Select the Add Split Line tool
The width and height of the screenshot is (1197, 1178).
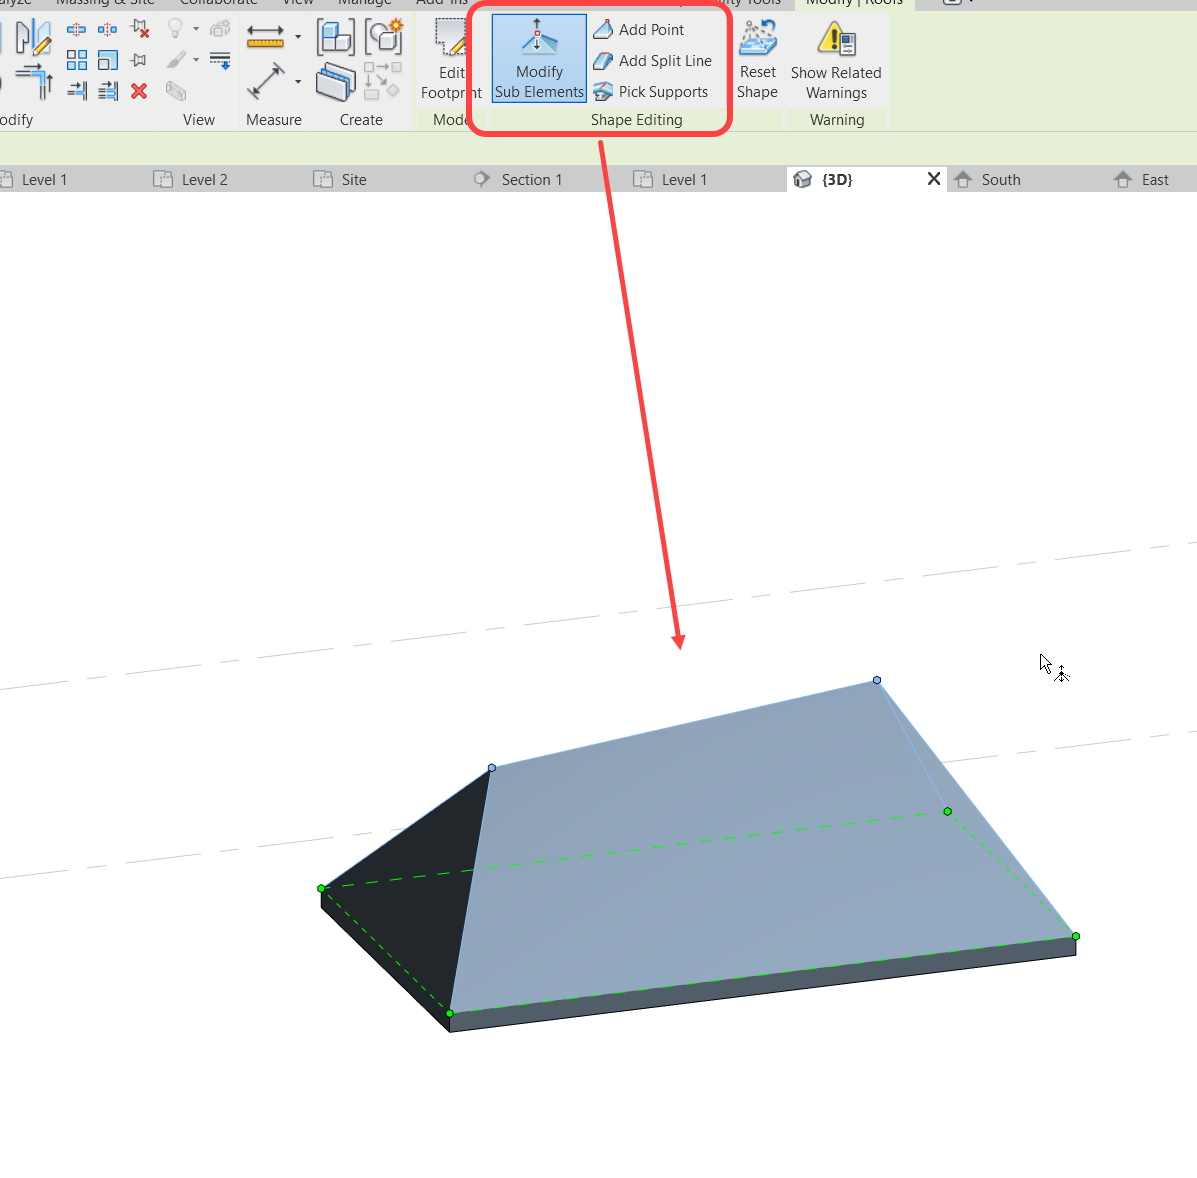coord(663,60)
